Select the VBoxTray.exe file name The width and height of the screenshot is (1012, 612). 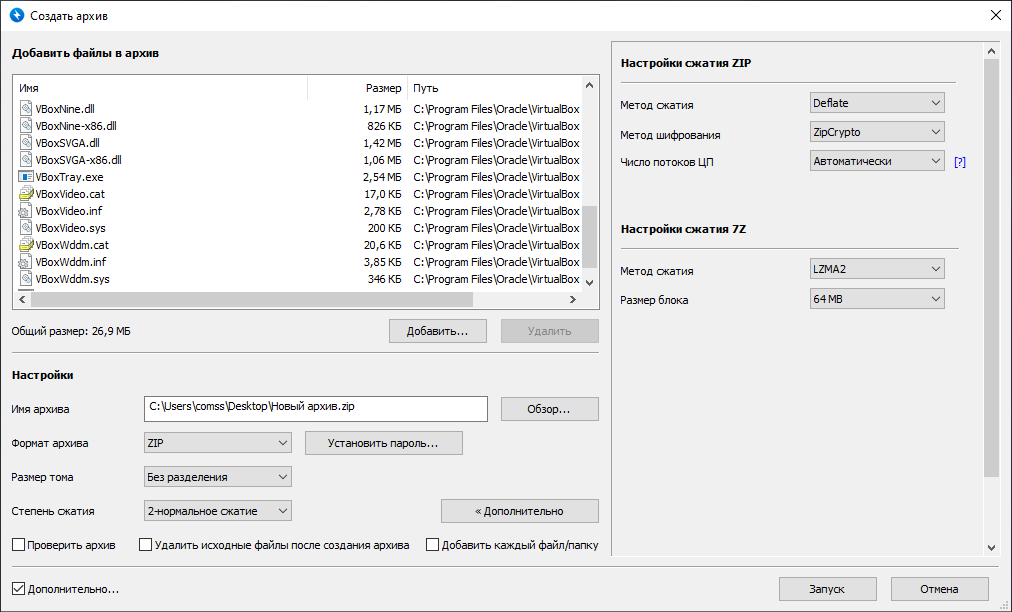point(69,177)
